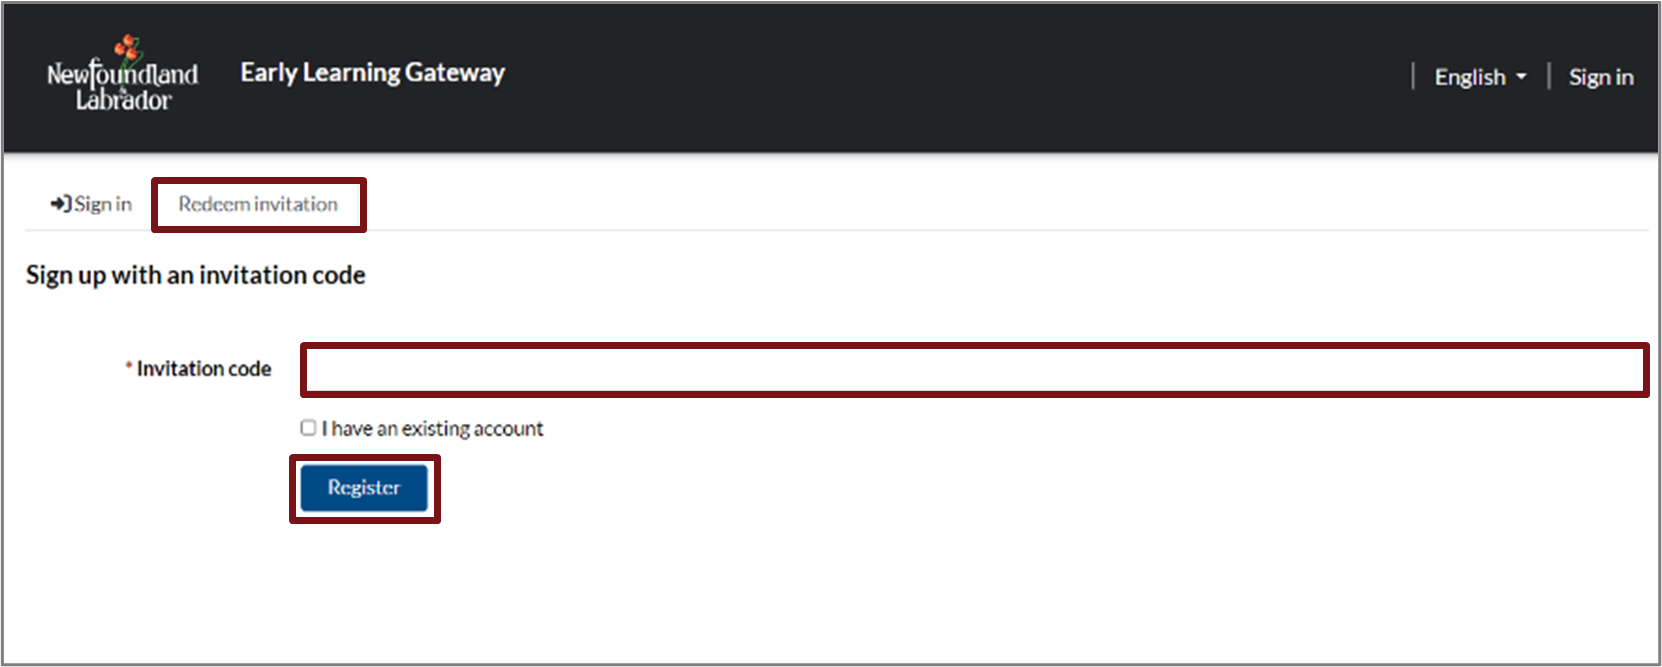Click Sign in in the top header
Screen dimensions: 1662x667
coord(1600,77)
